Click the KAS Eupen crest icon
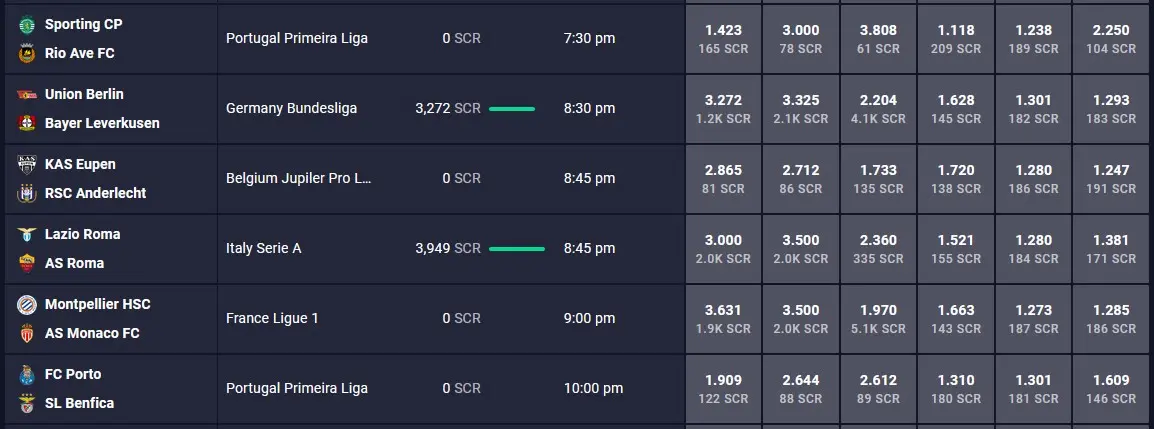 26,164
